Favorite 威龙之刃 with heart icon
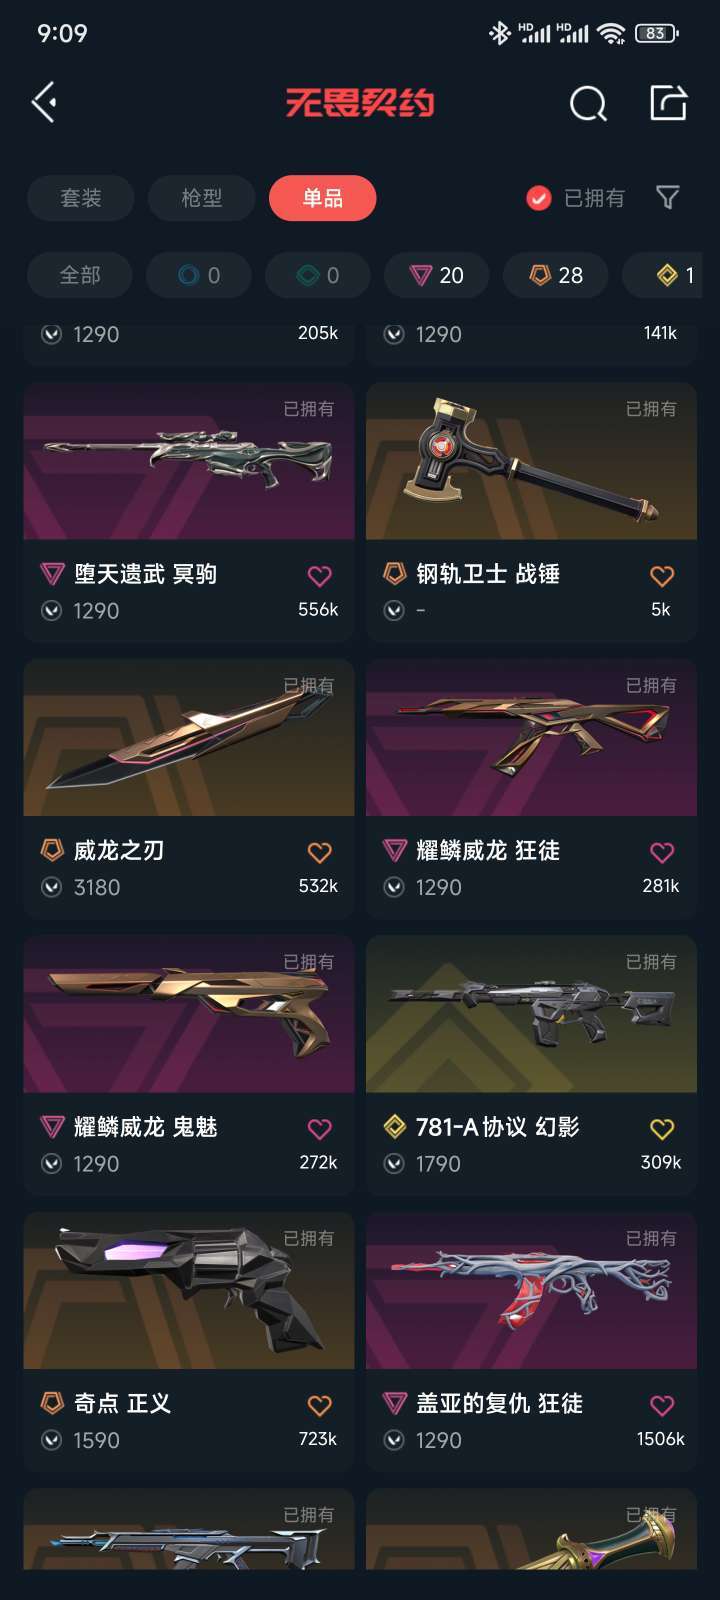 [319, 853]
